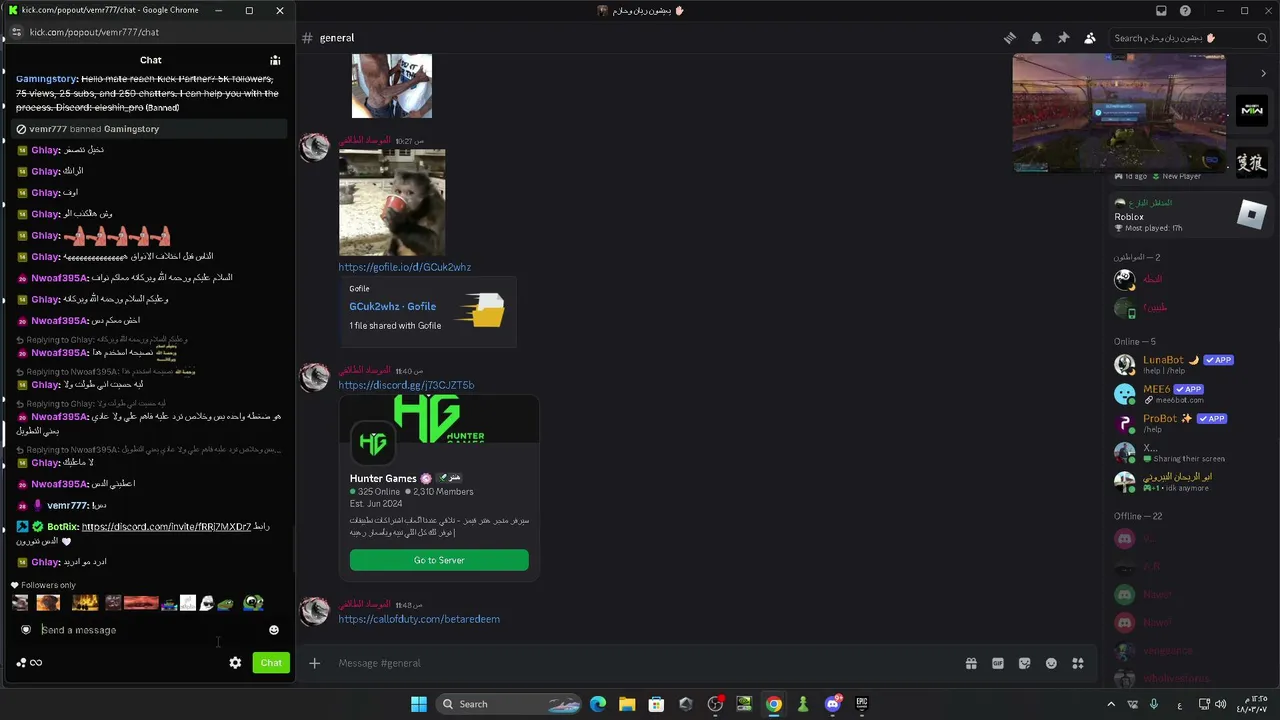1280x720 pixels.
Task: Open the sticker picker in Discord
Action: [1024, 663]
